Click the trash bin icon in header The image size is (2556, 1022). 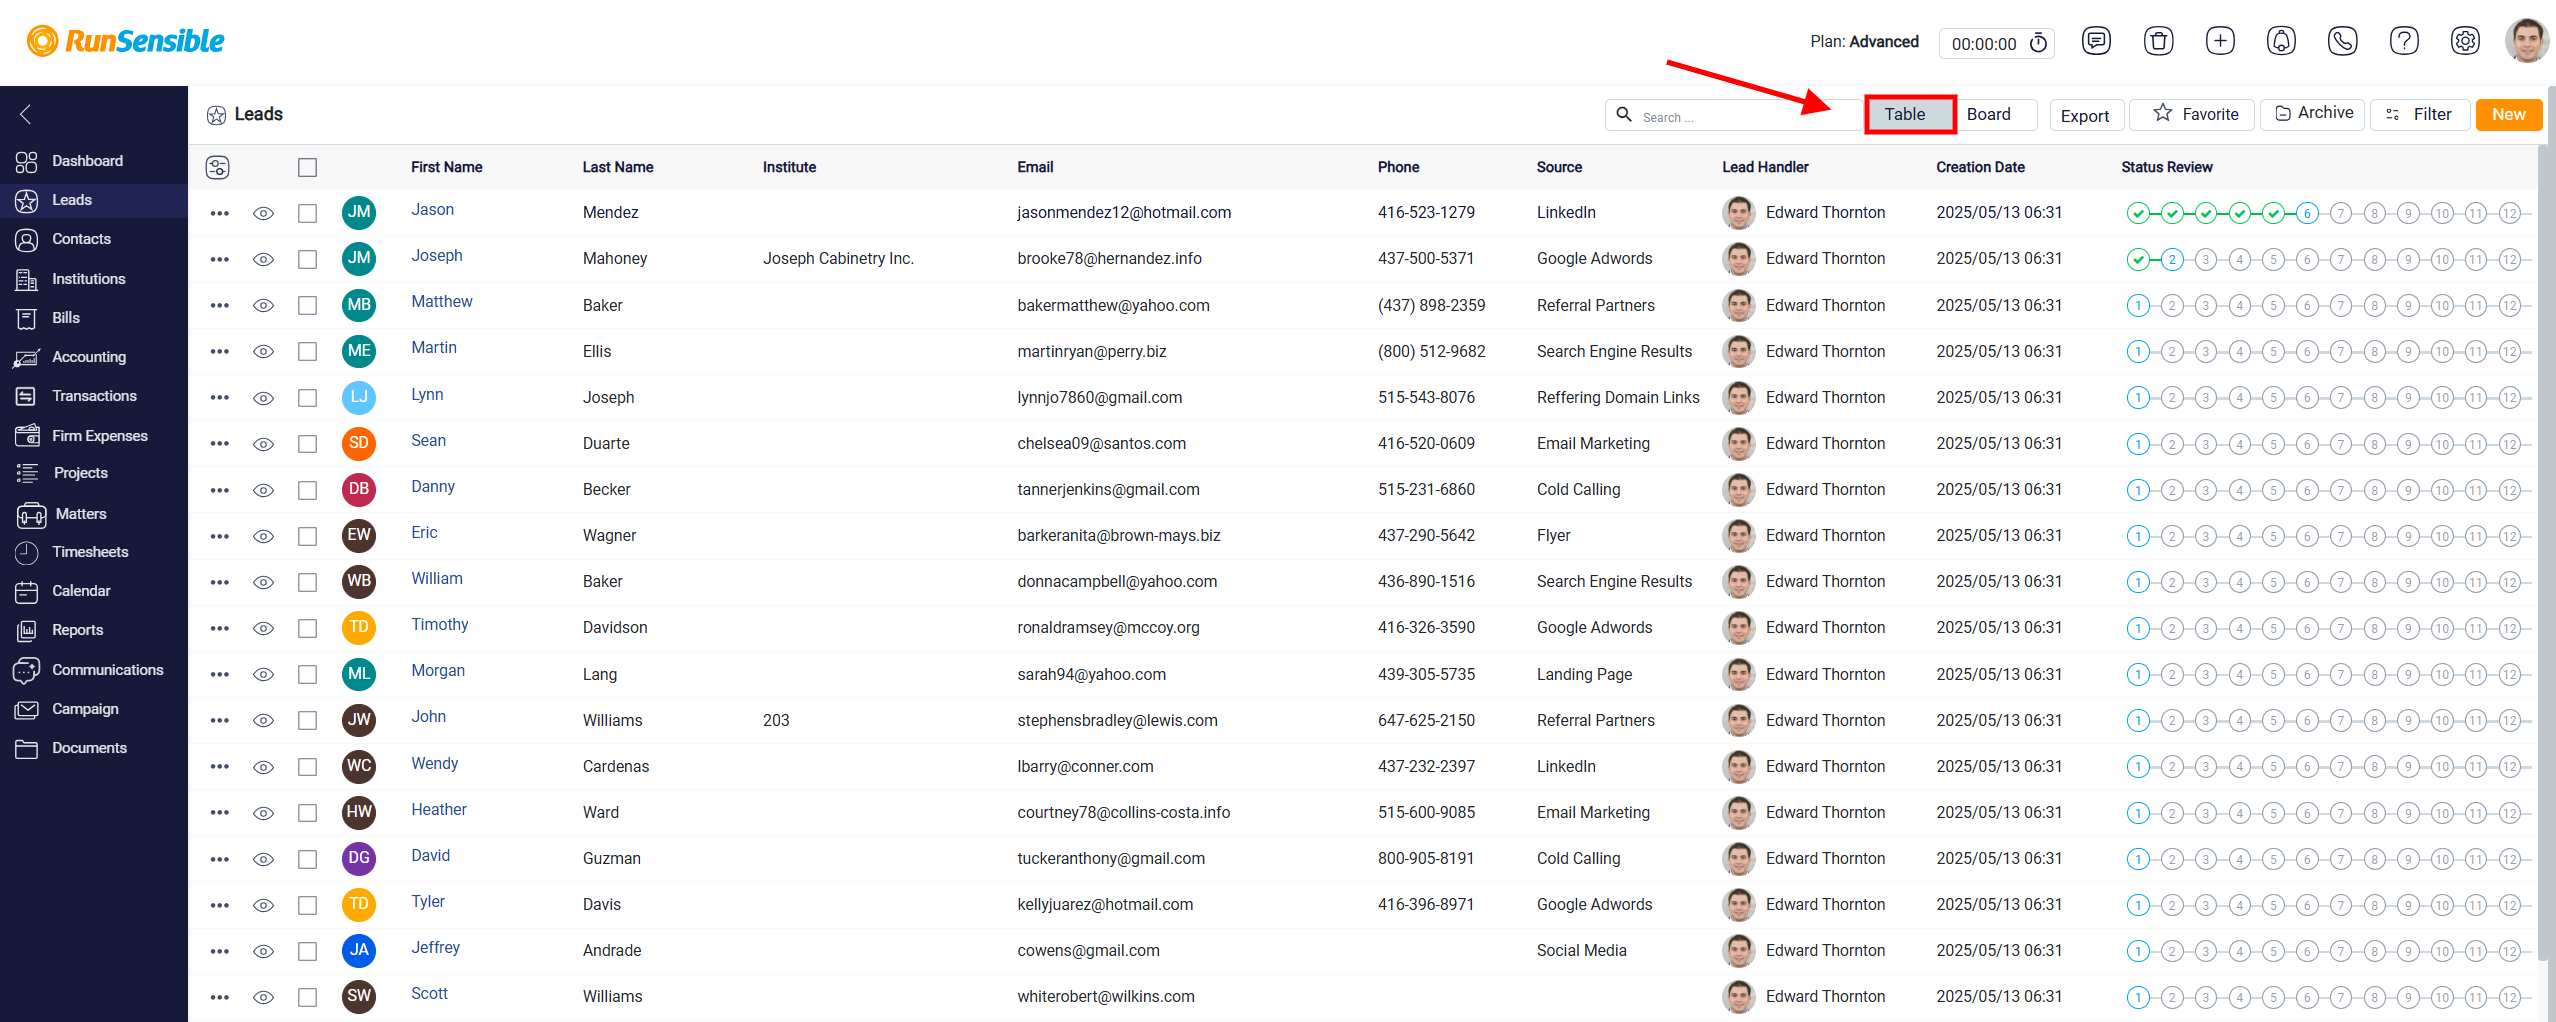tap(2158, 41)
